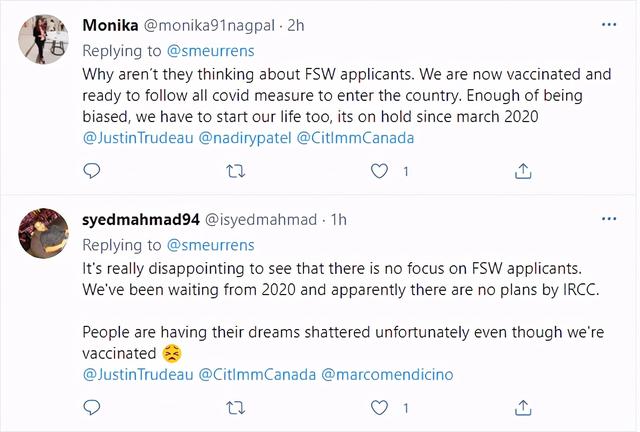Click Monika display name
The height and width of the screenshot is (432, 640).
[111, 24]
